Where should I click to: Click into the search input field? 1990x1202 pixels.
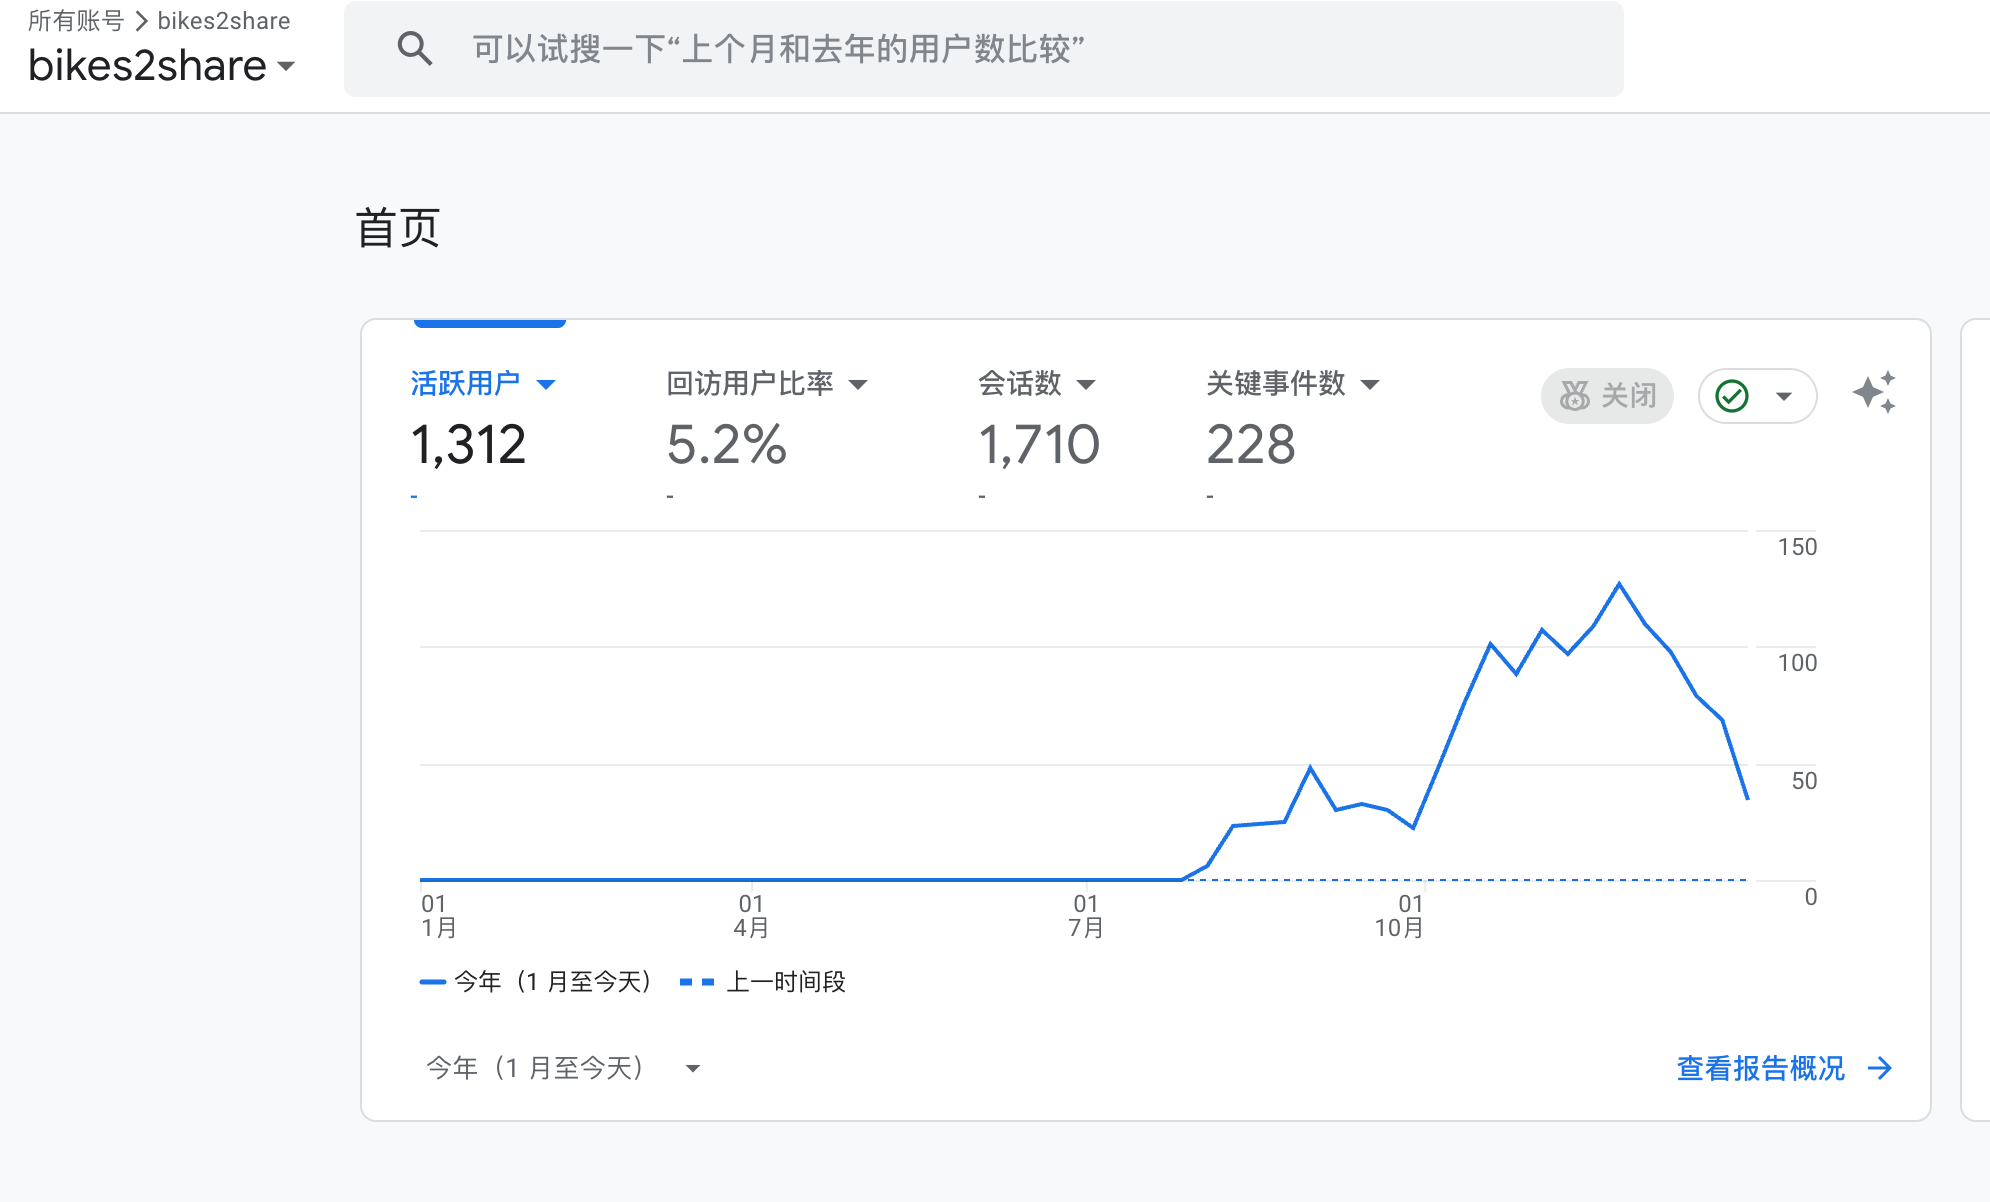click(1000, 48)
